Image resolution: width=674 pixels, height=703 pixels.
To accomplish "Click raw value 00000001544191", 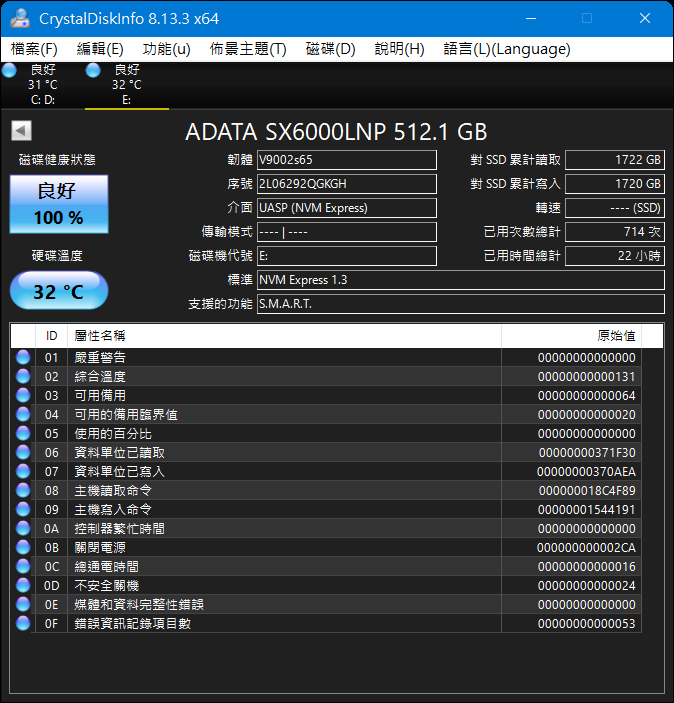I will (587, 510).
